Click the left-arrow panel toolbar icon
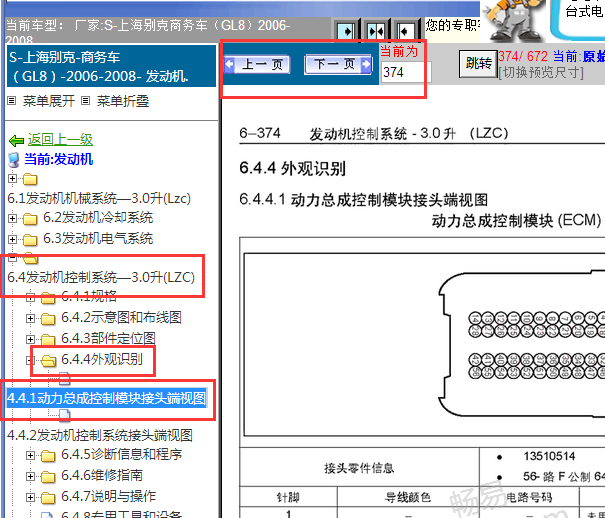The height and width of the screenshot is (518, 605). tap(405, 31)
